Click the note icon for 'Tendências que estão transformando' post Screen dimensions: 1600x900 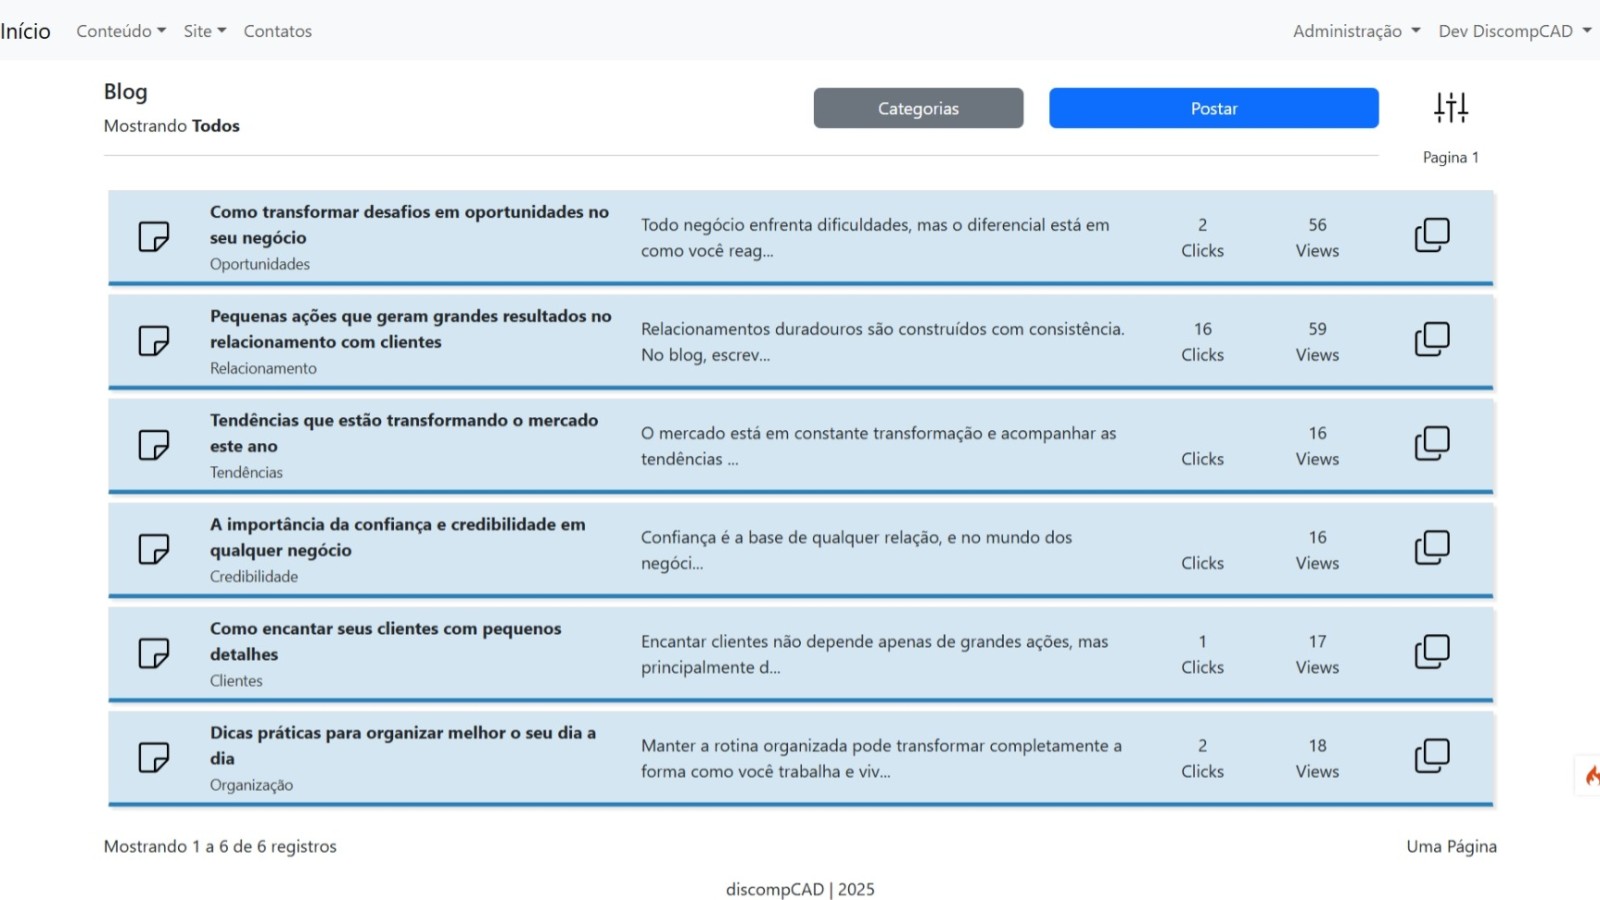153,445
